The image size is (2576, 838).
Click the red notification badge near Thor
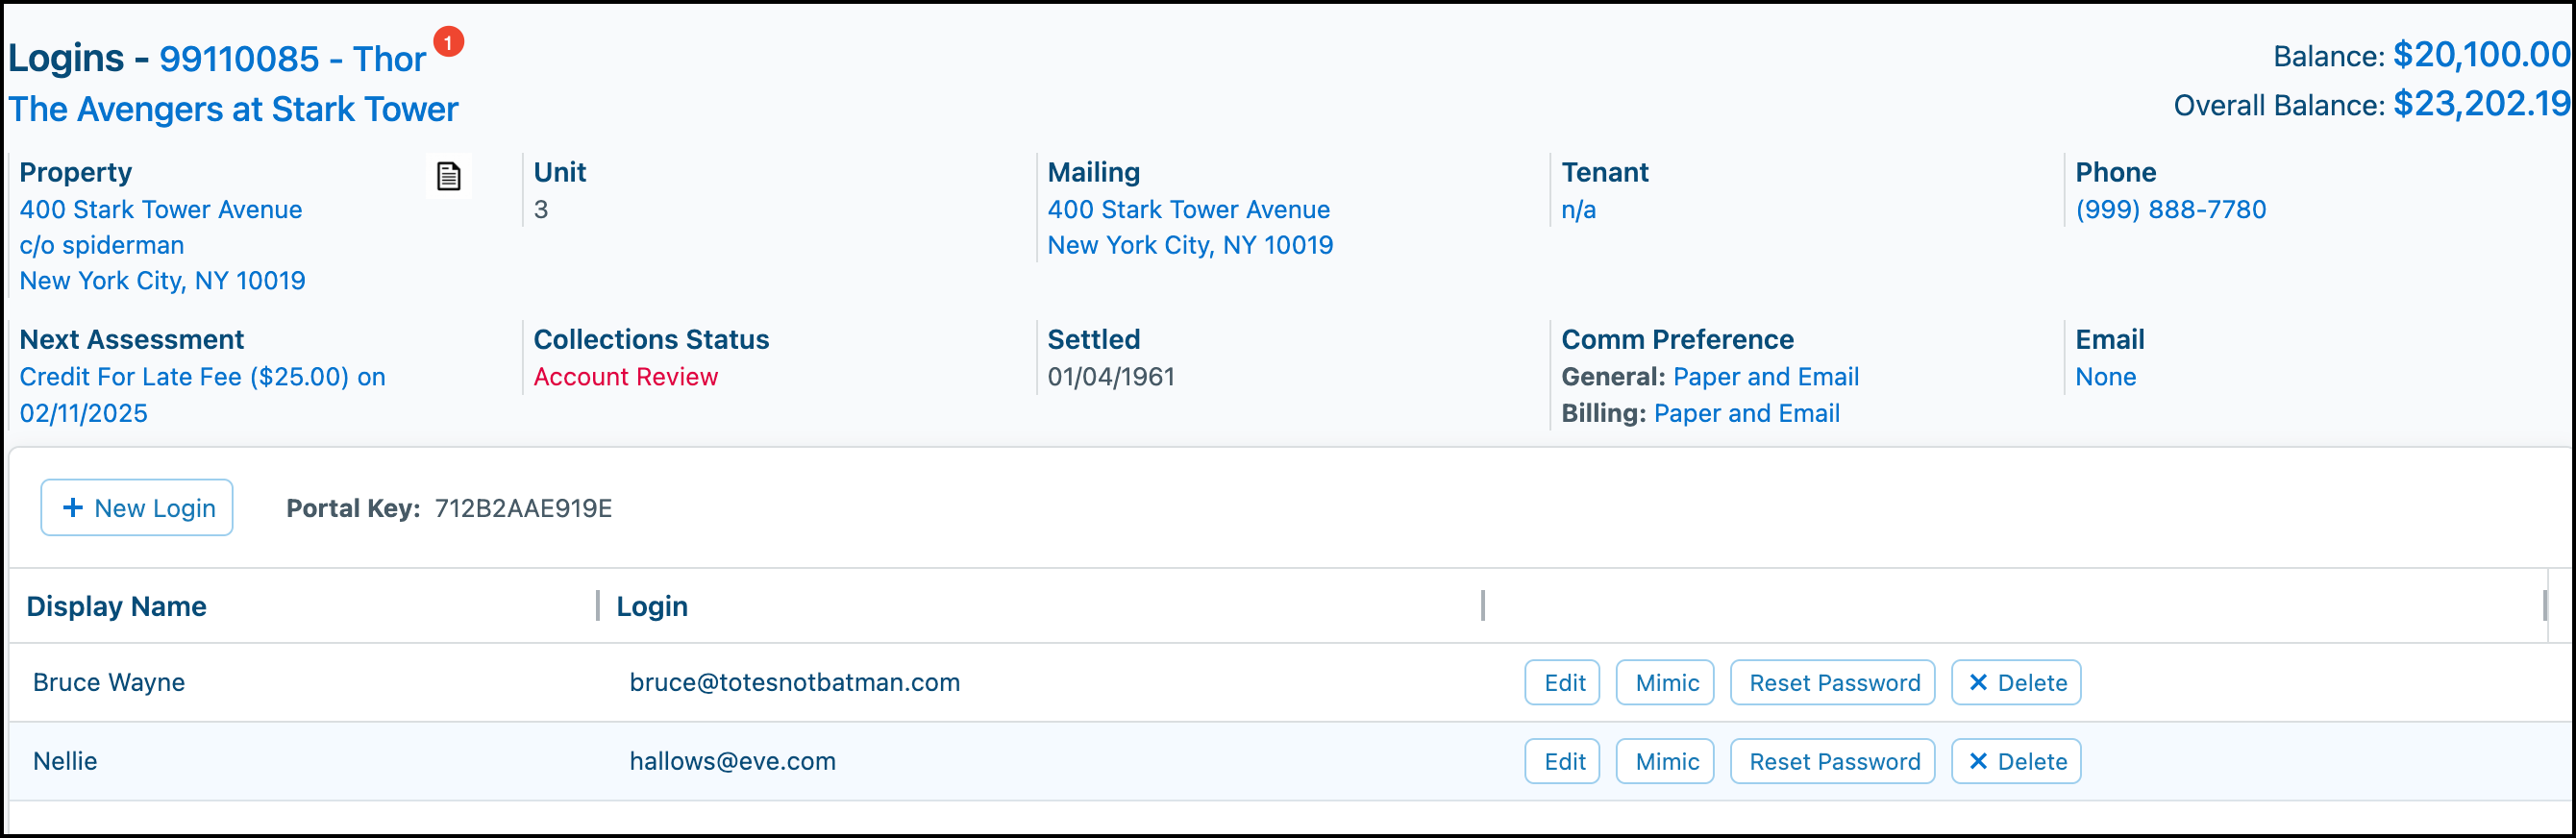click(448, 42)
